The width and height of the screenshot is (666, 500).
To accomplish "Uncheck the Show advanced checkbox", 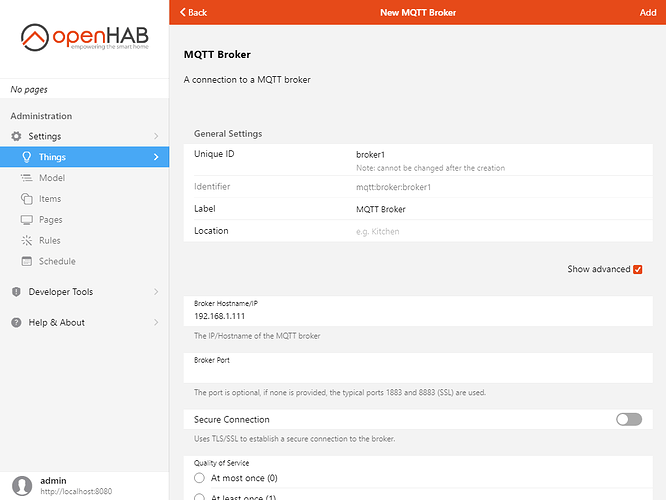I will pos(638,269).
